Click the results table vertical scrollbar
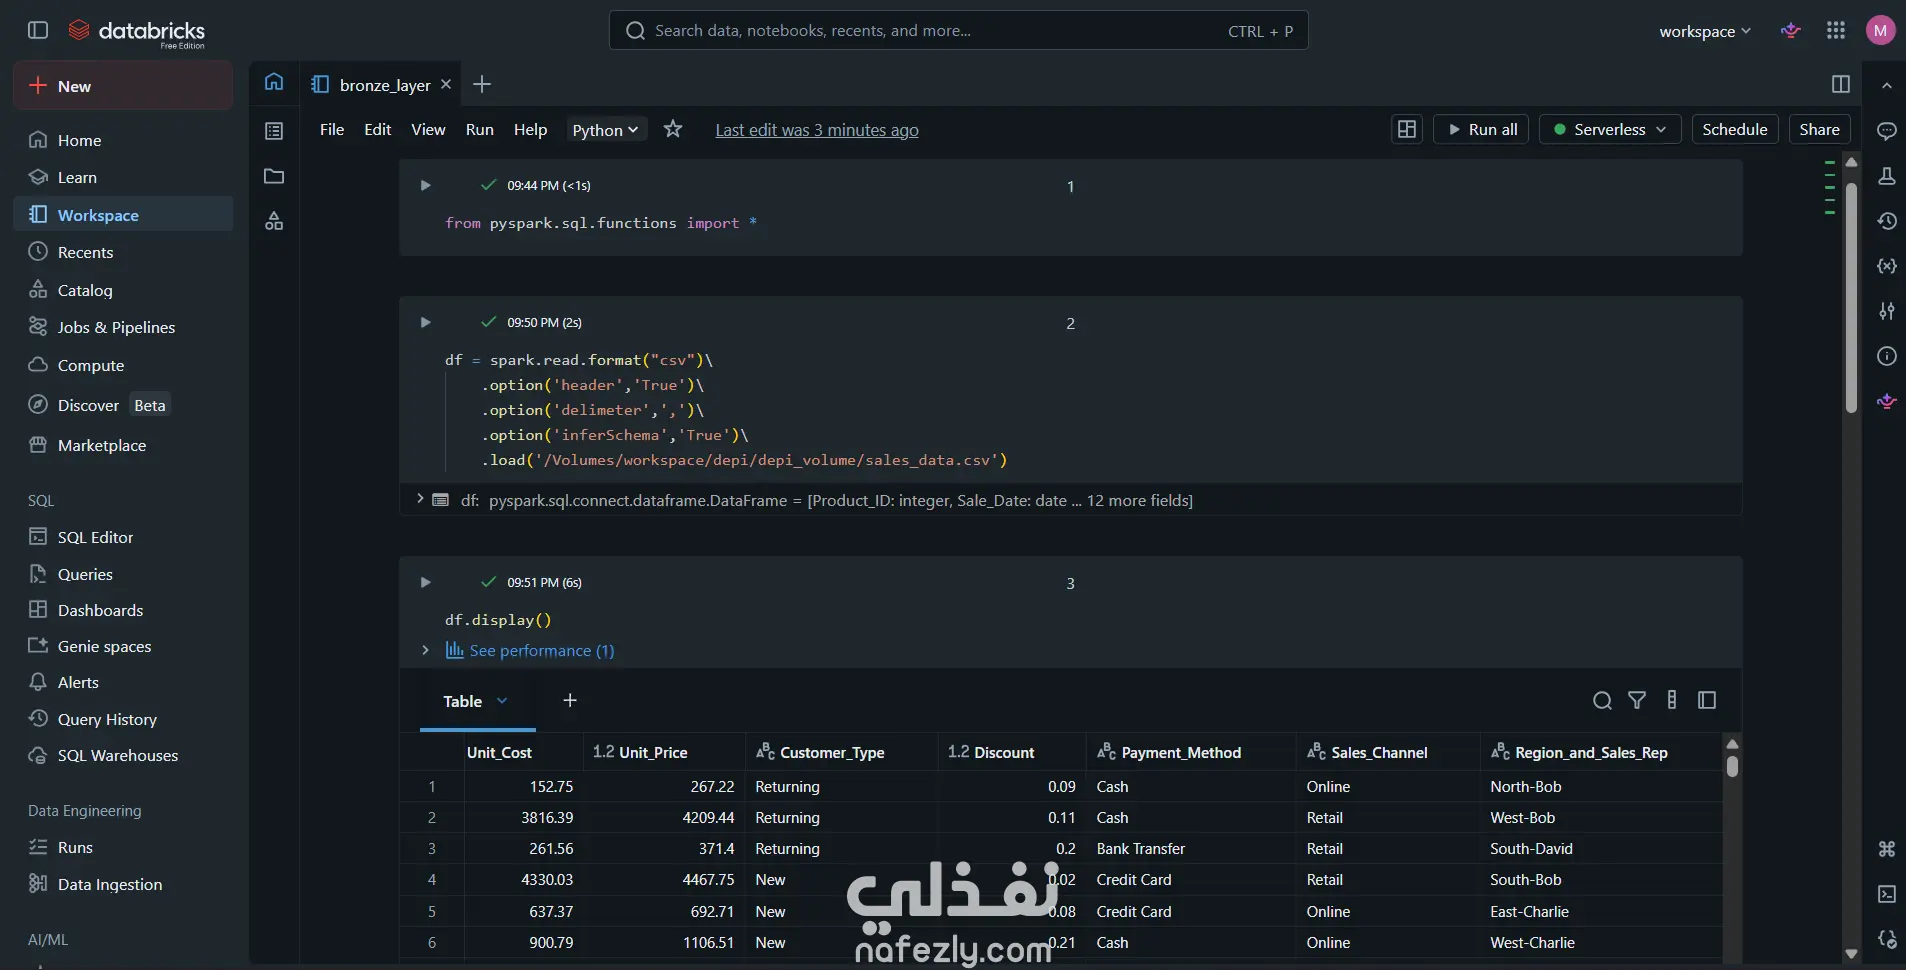Viewport: 1906px width, 970px height. (x=1732, y=766)
